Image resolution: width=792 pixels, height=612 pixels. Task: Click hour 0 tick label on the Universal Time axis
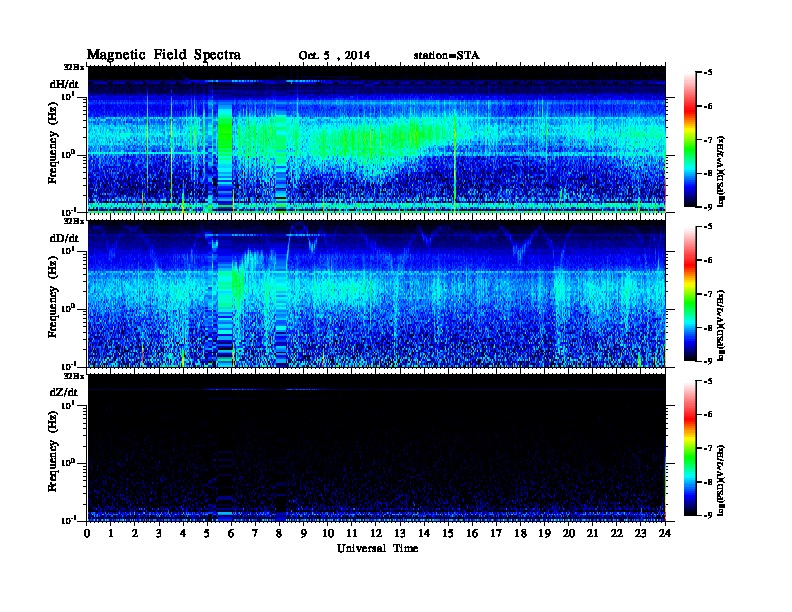(x=87, y=534)
